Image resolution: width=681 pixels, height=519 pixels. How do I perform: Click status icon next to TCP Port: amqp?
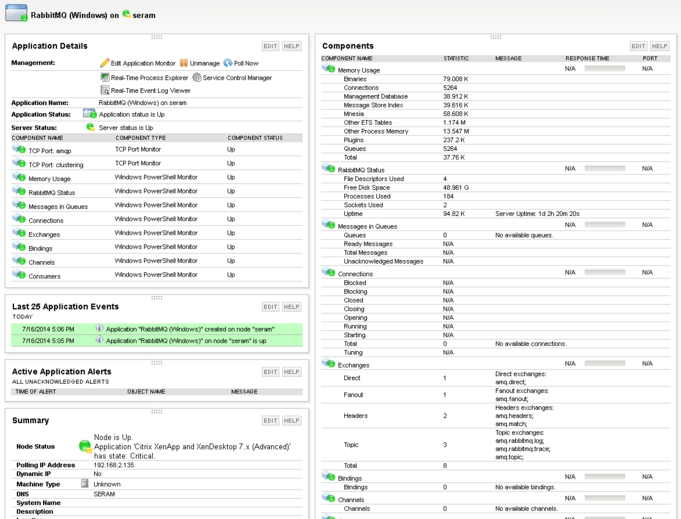pyautogui.click(x=19, y=149)
